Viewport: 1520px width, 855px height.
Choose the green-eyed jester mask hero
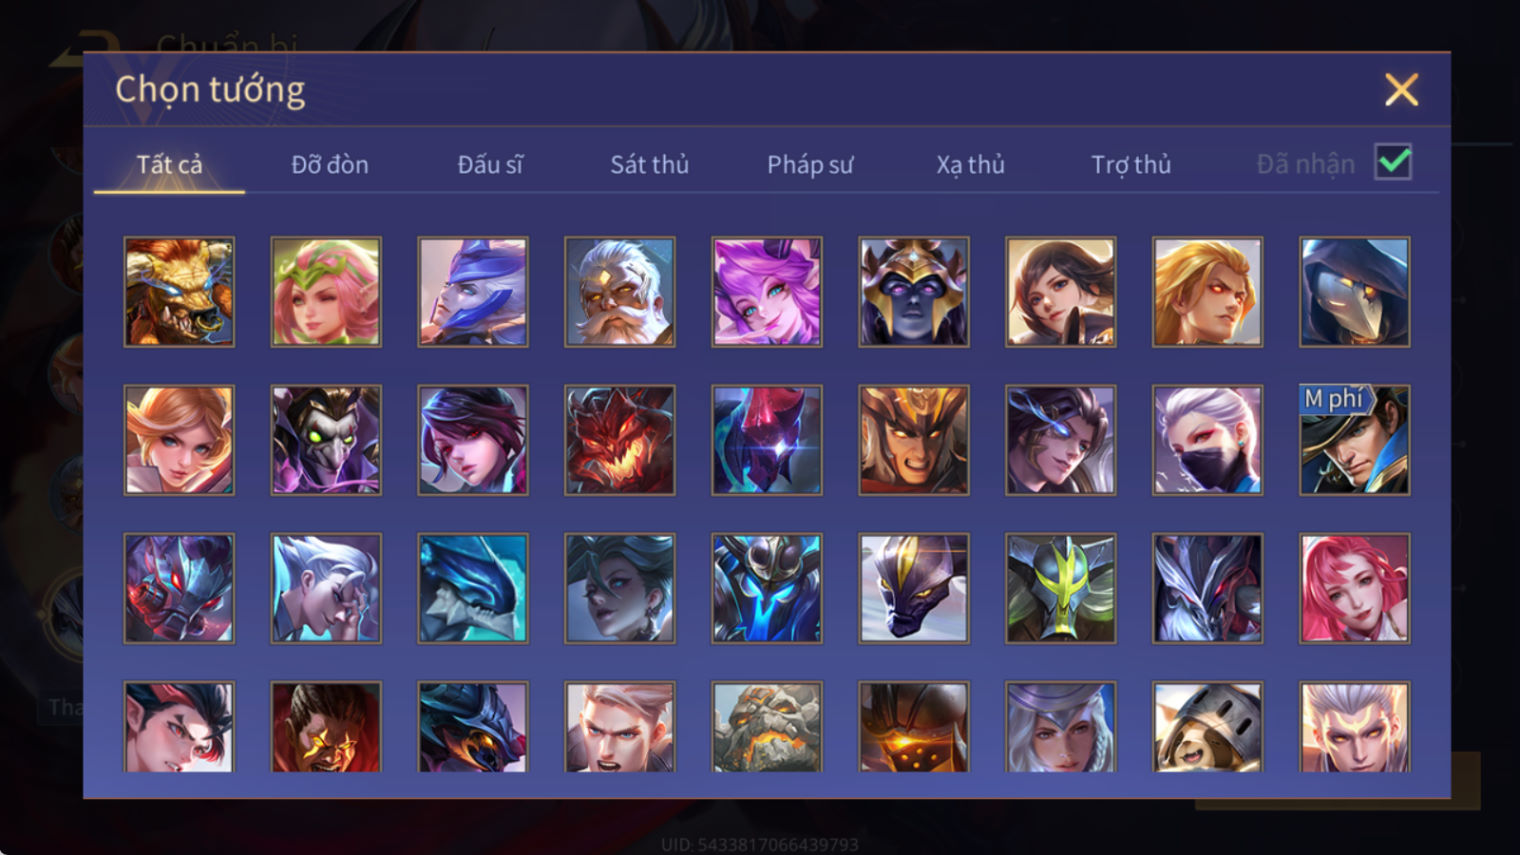coord(326,440)
